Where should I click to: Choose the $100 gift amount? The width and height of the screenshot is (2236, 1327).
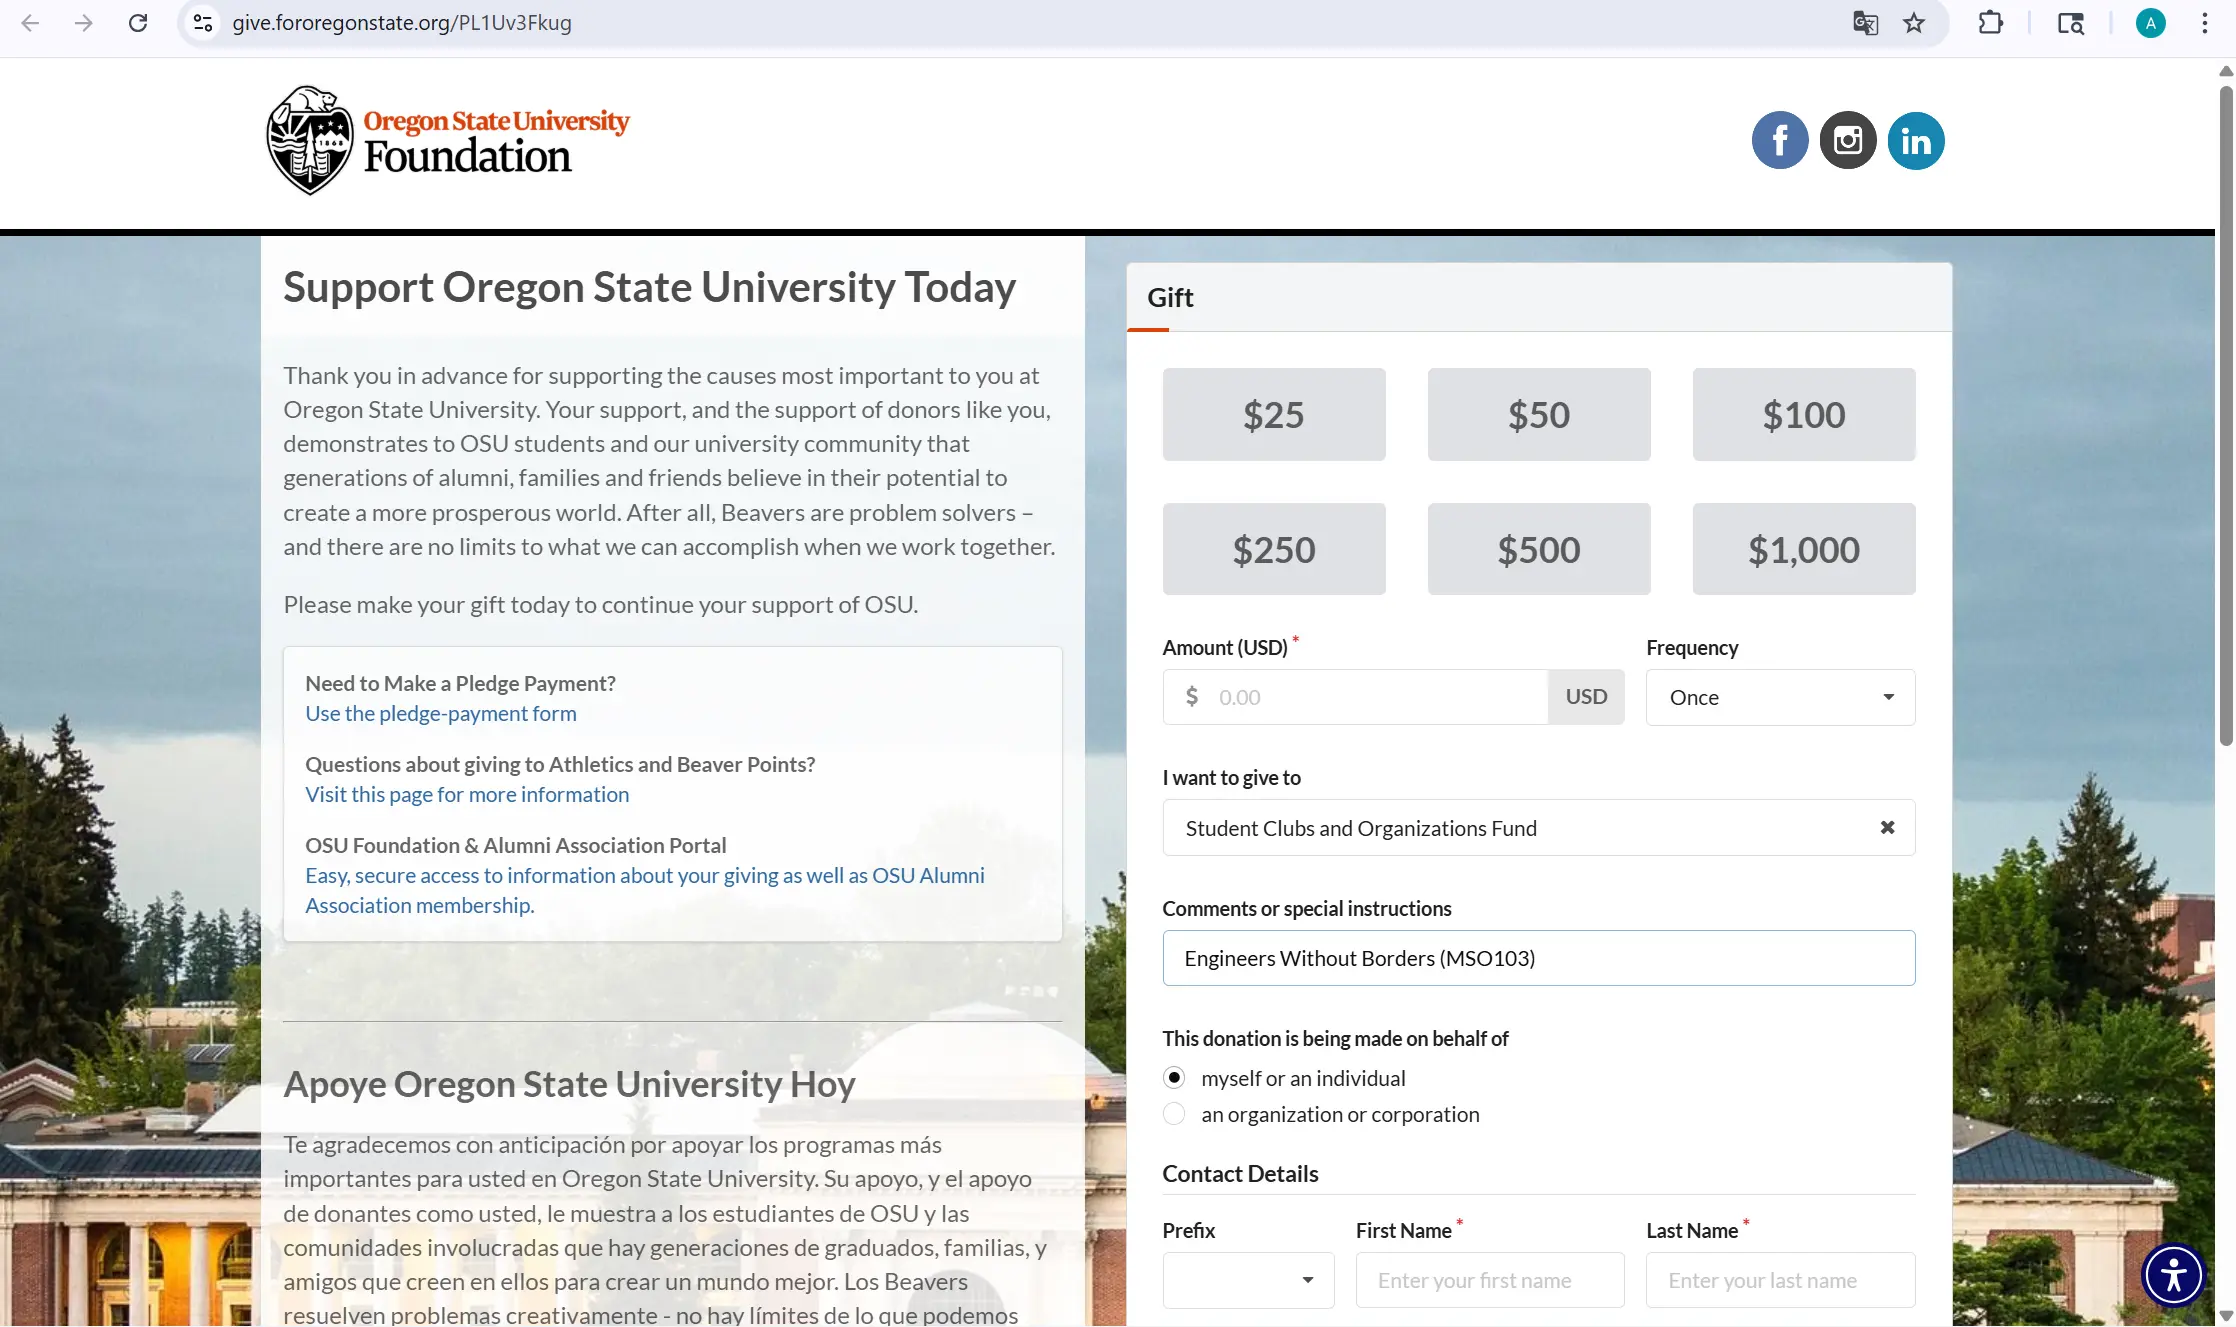click(x=1803, y=414)
